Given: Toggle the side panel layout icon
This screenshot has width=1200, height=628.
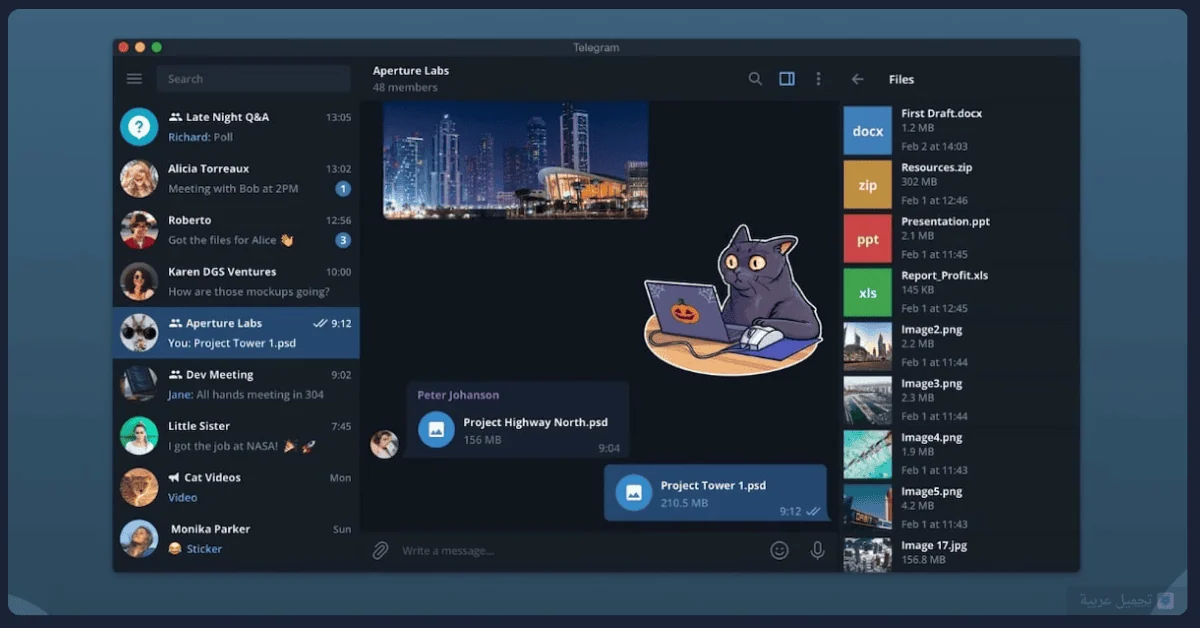Looking at the screenshot, I should (787, 79).
